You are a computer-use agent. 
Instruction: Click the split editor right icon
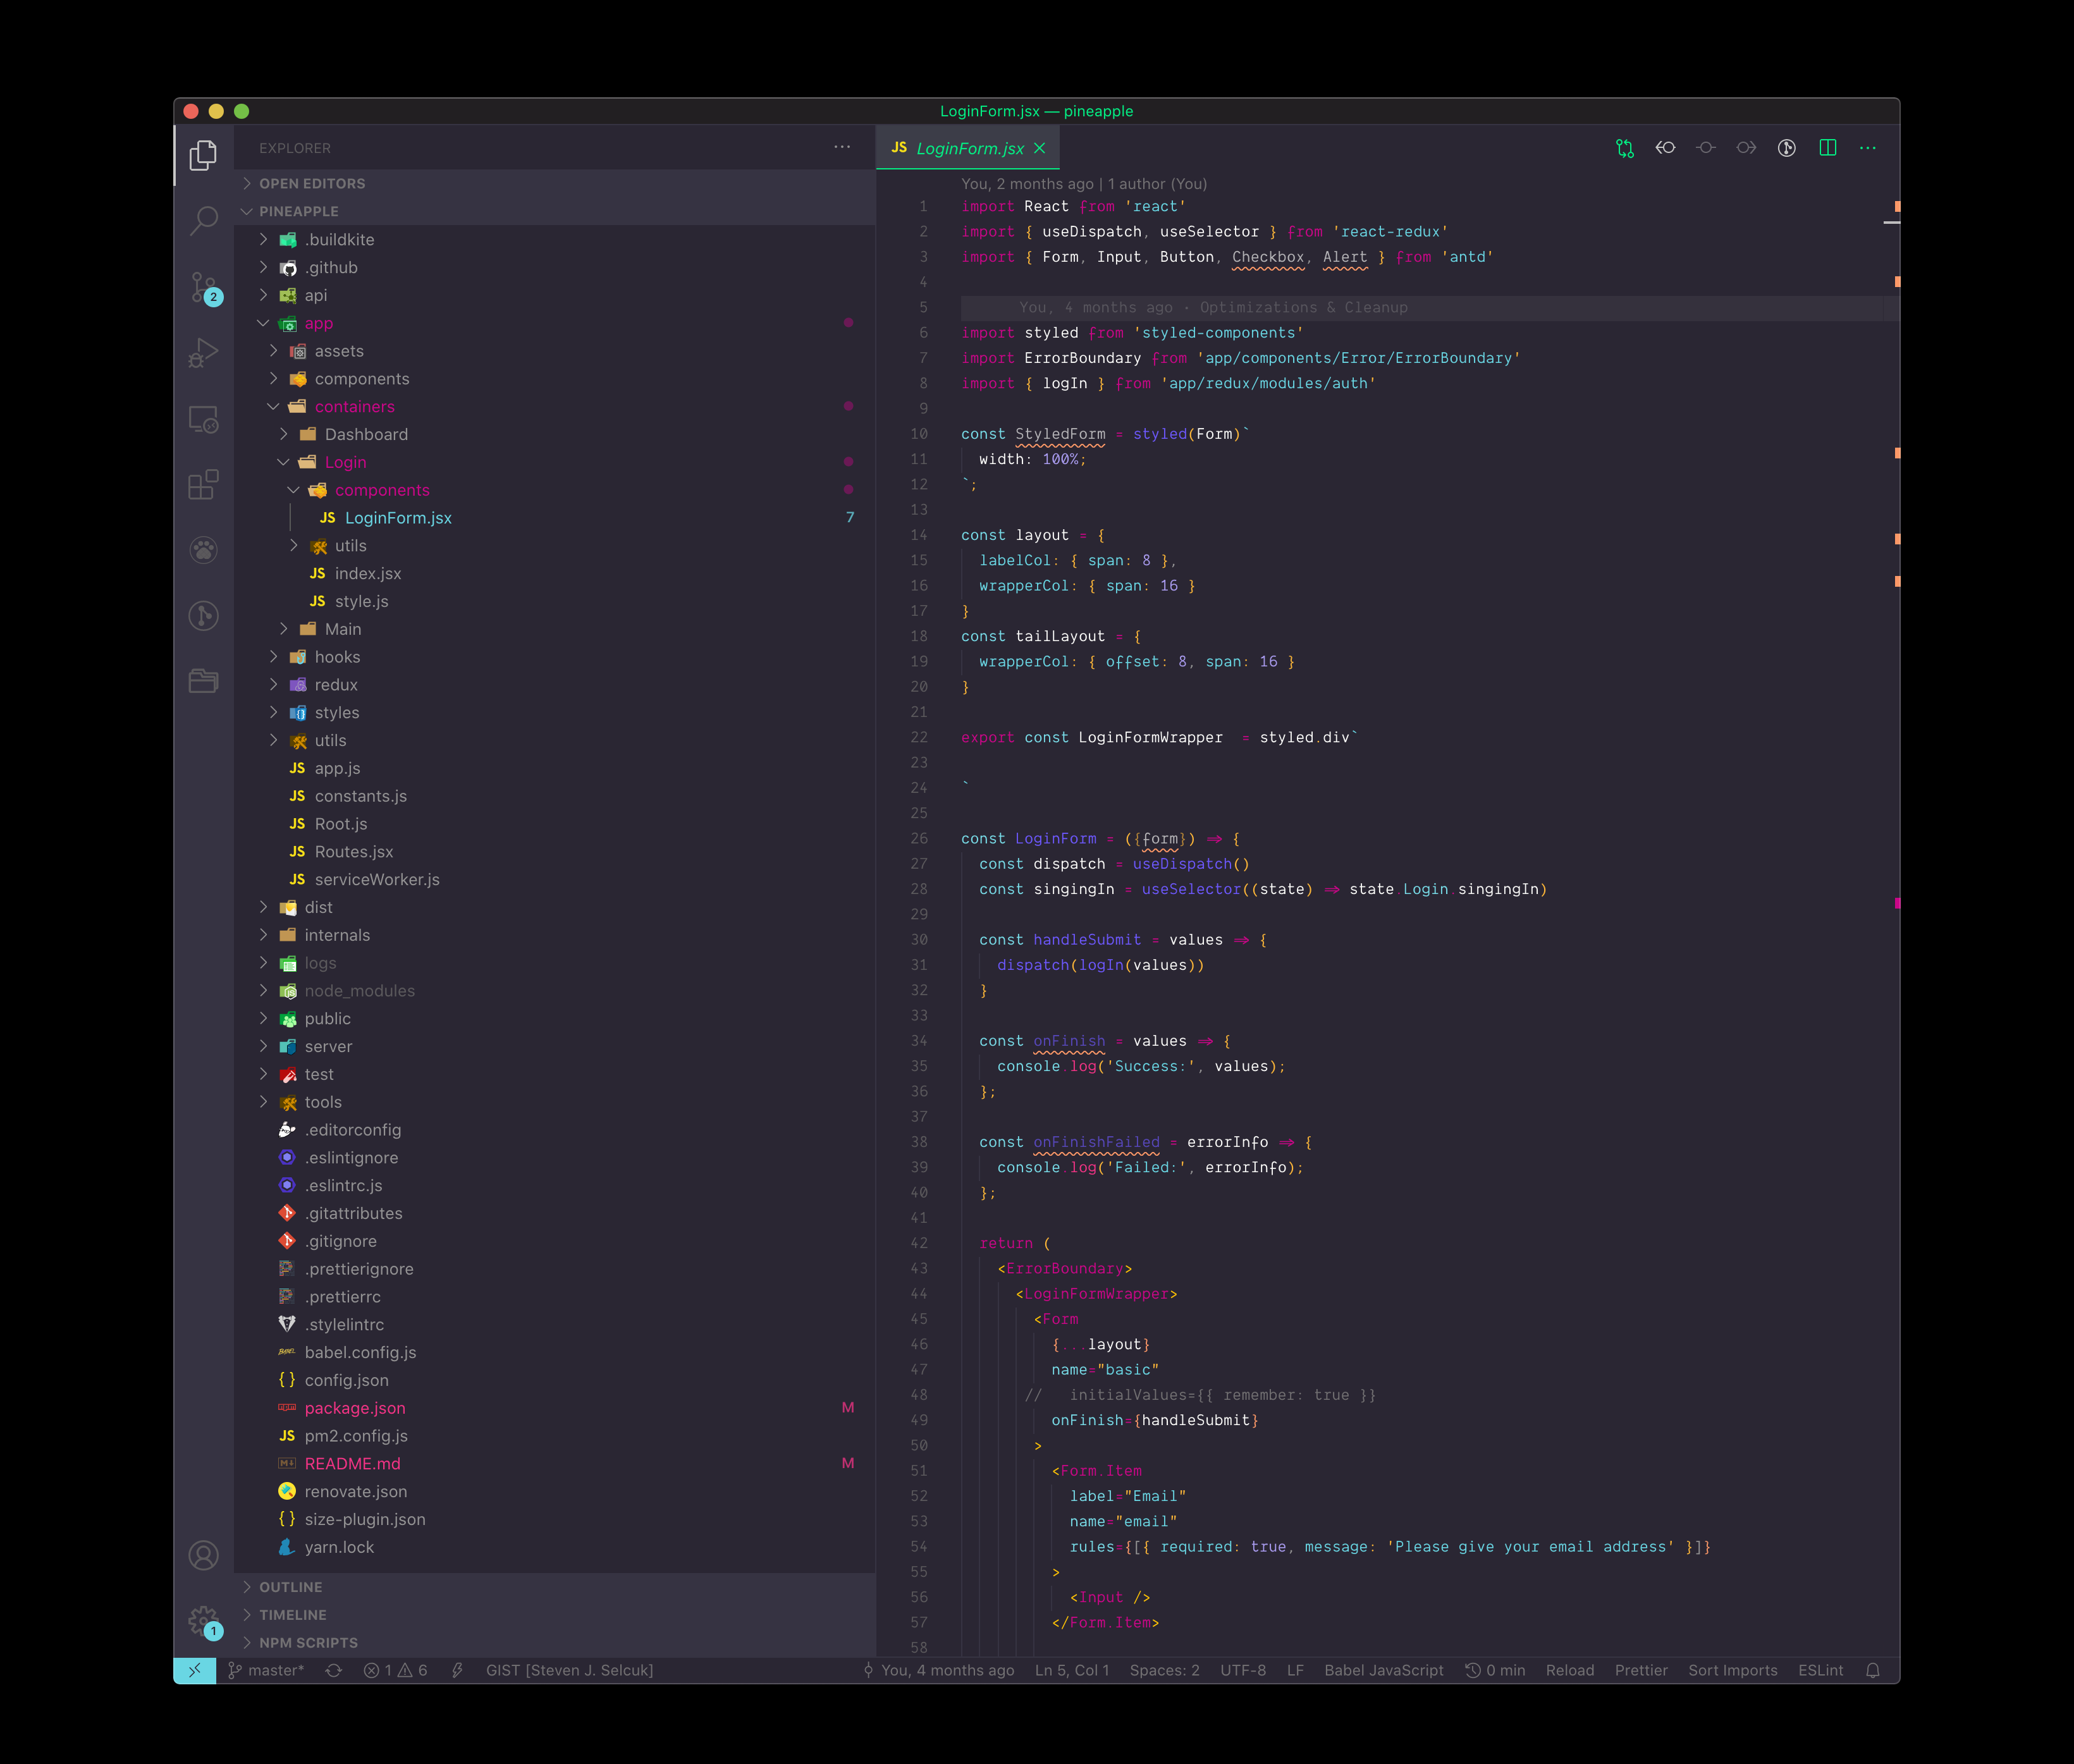1827,148
